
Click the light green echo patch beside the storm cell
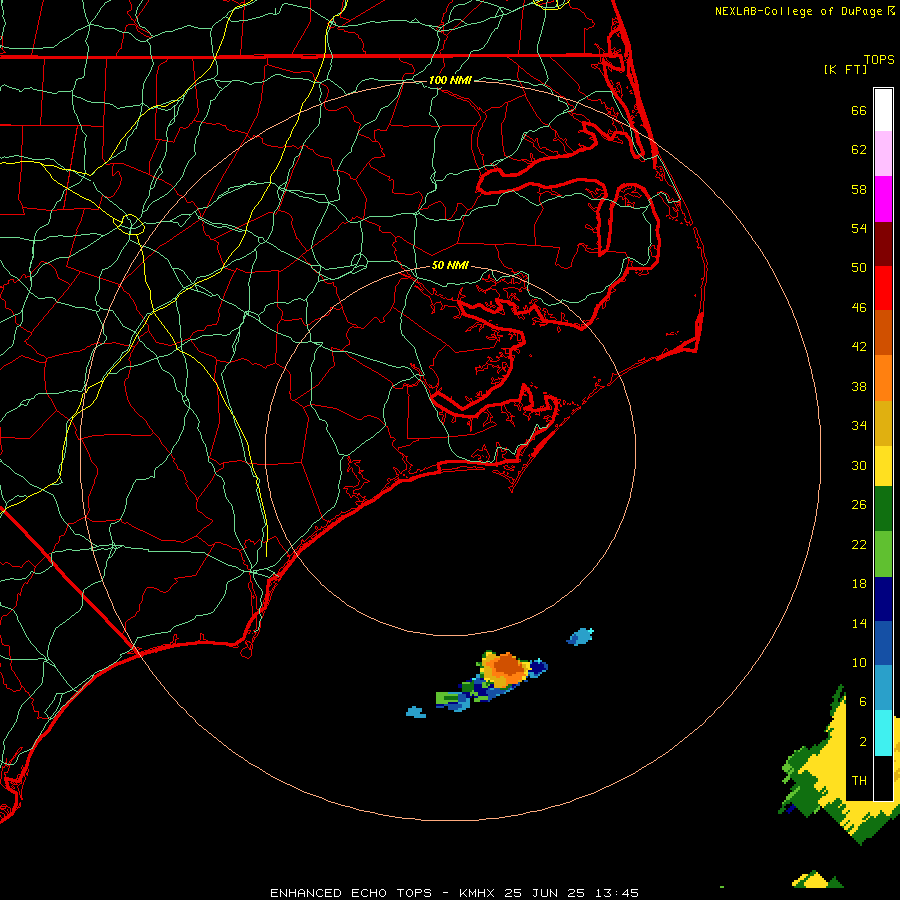tap(448, 697)
